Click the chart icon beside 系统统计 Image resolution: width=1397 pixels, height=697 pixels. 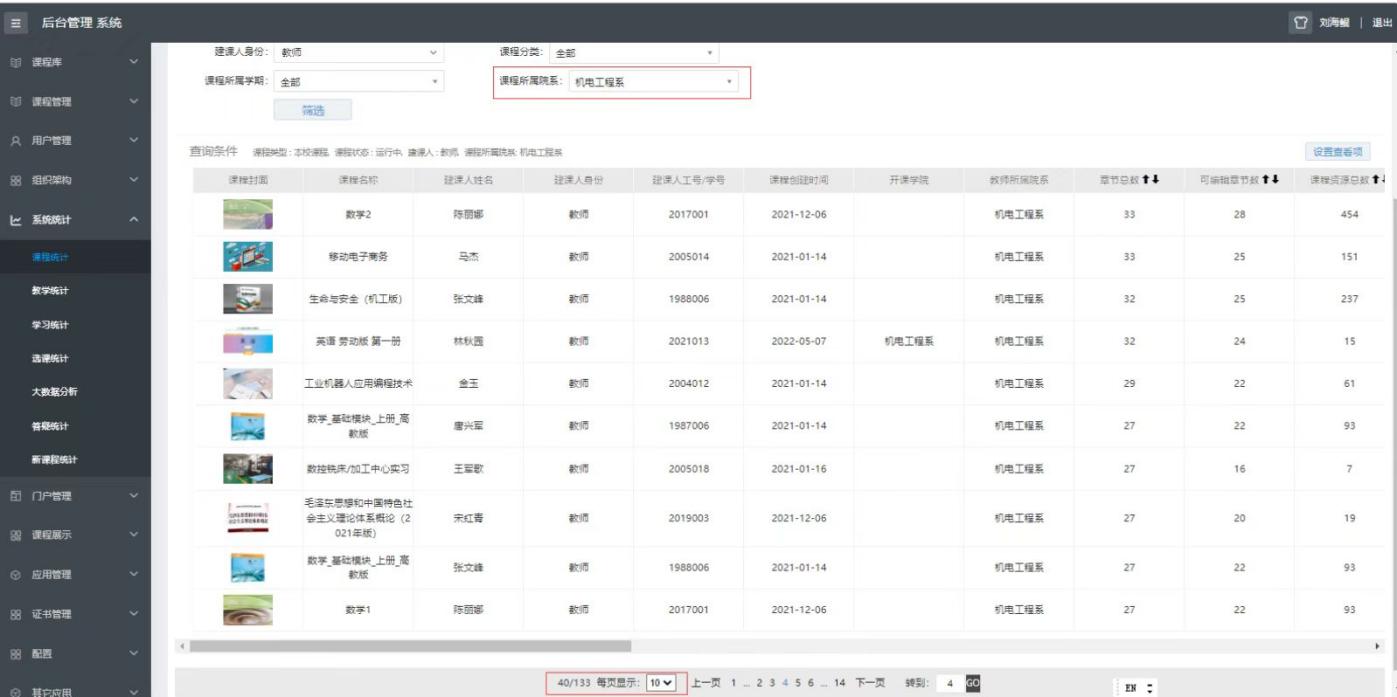(16, 220)
